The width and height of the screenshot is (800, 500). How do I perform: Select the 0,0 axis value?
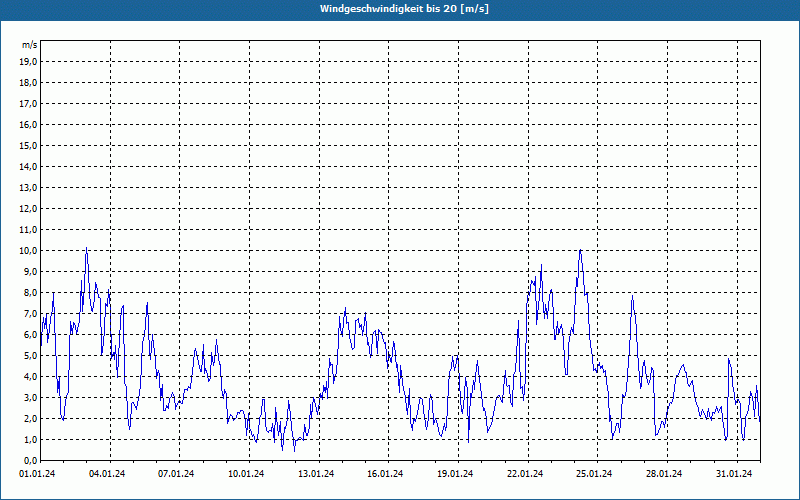pos(30,460)
